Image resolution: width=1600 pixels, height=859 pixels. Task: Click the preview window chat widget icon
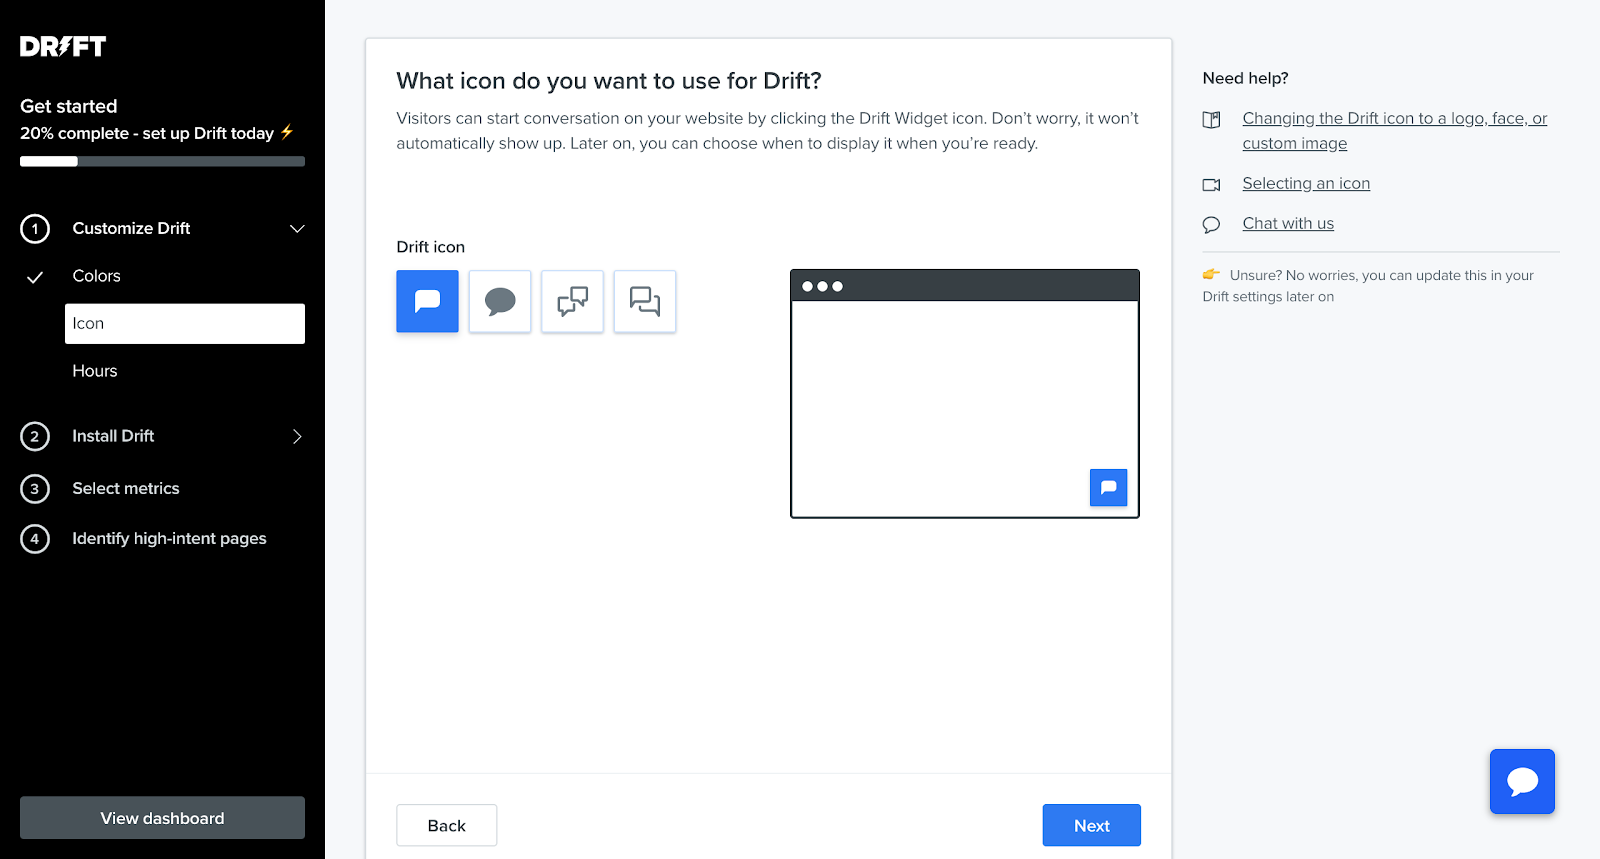[x=1108, y=488]
